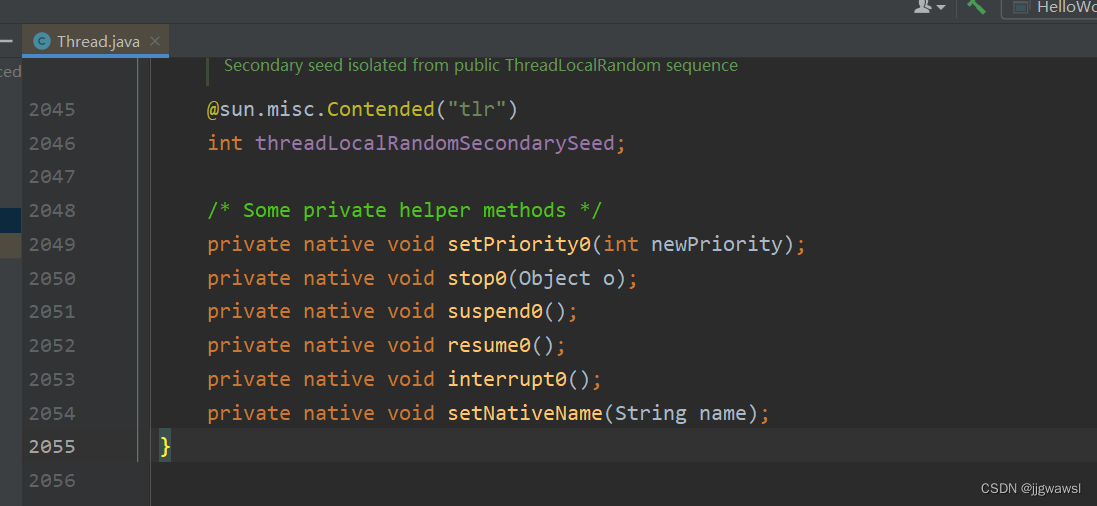
Task: Click line number 2046 in the gutter
Action: [52, 143]
